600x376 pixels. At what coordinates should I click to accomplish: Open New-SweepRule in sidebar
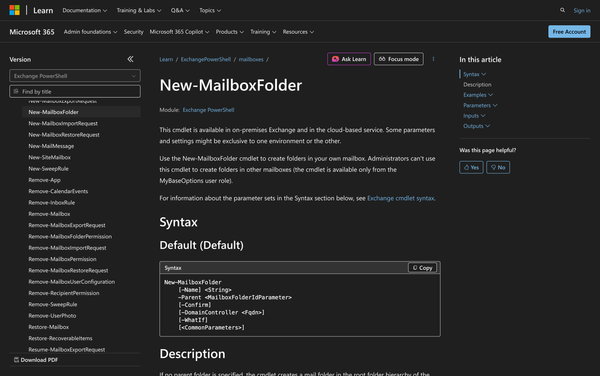pyautogui.click(x=49, y=169)
